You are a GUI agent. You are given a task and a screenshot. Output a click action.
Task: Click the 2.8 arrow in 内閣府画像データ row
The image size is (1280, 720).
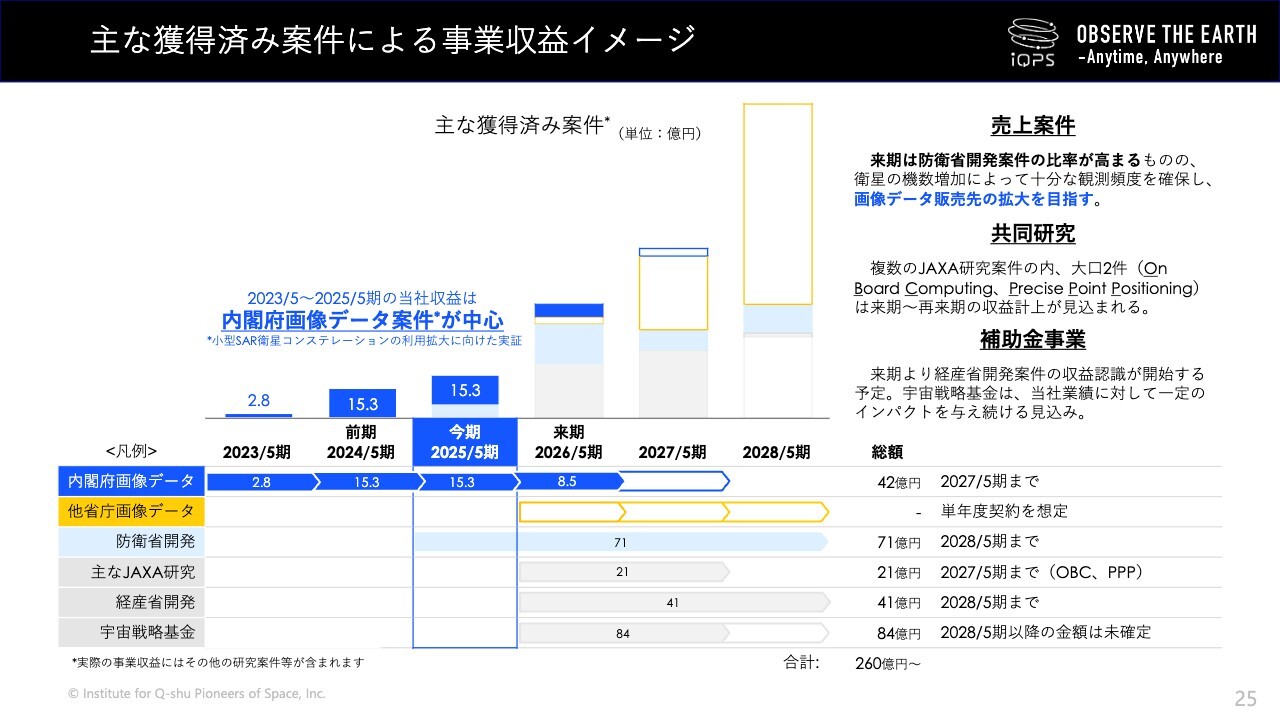[260, 482]
